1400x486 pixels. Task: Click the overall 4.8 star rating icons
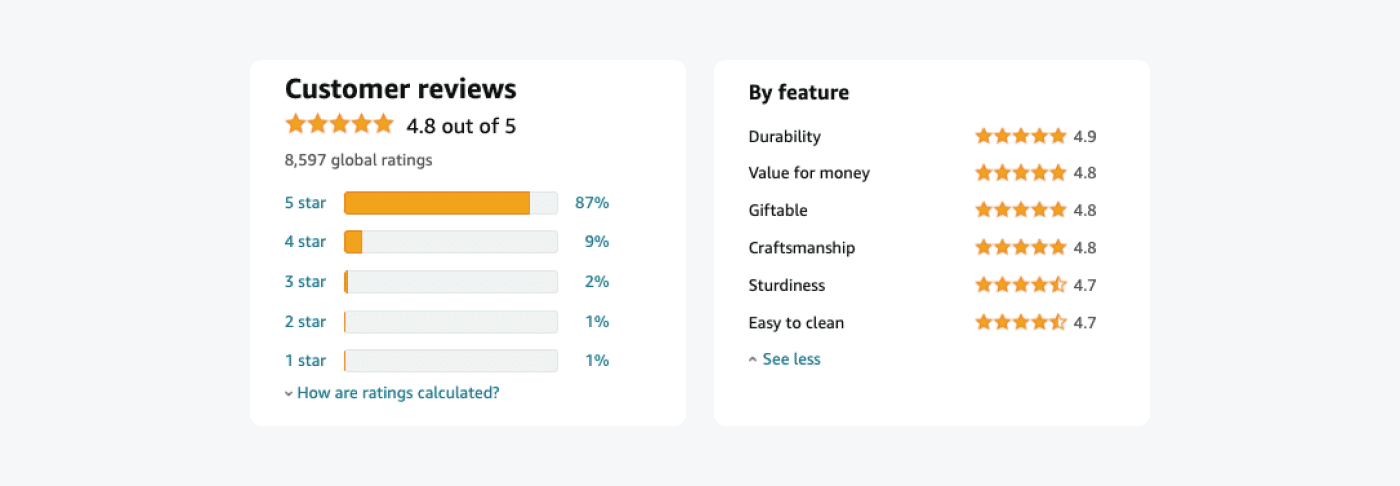coord(339,124)
